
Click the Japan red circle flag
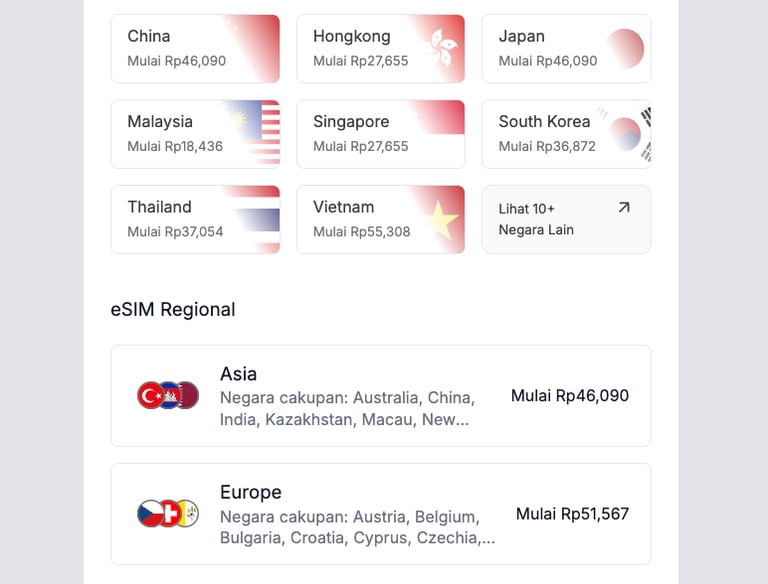[626, 48]
